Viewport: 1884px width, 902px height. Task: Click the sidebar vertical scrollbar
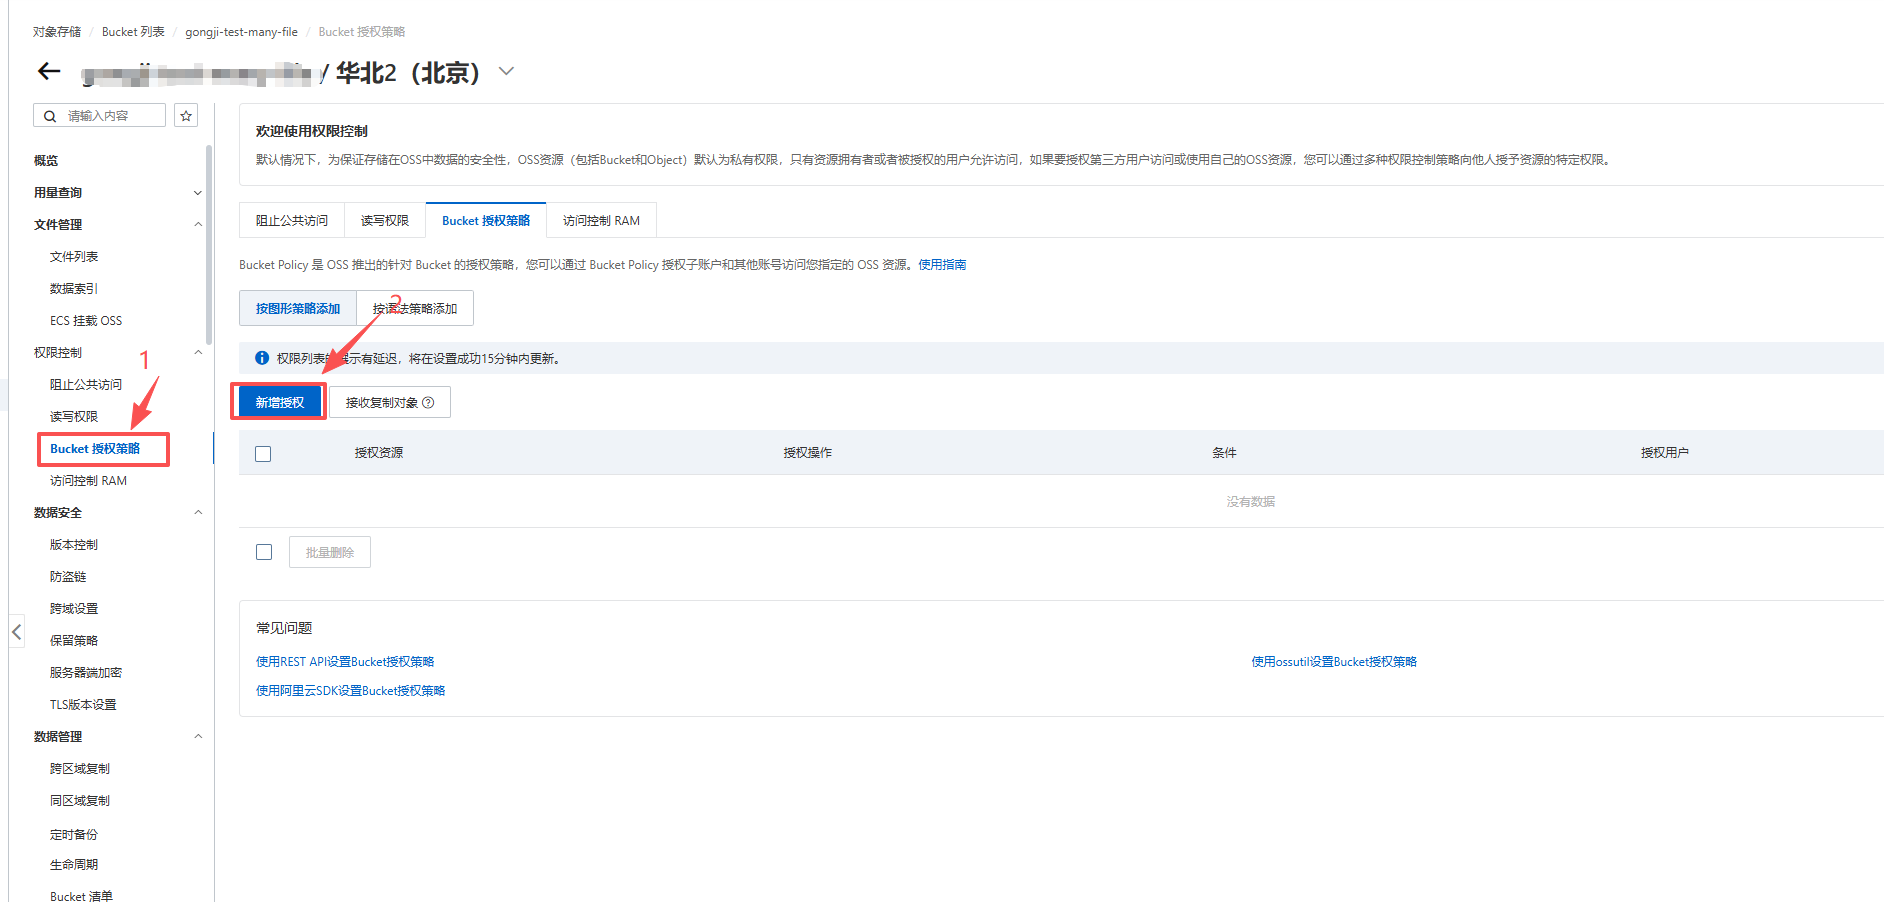(x=208, y=245)
